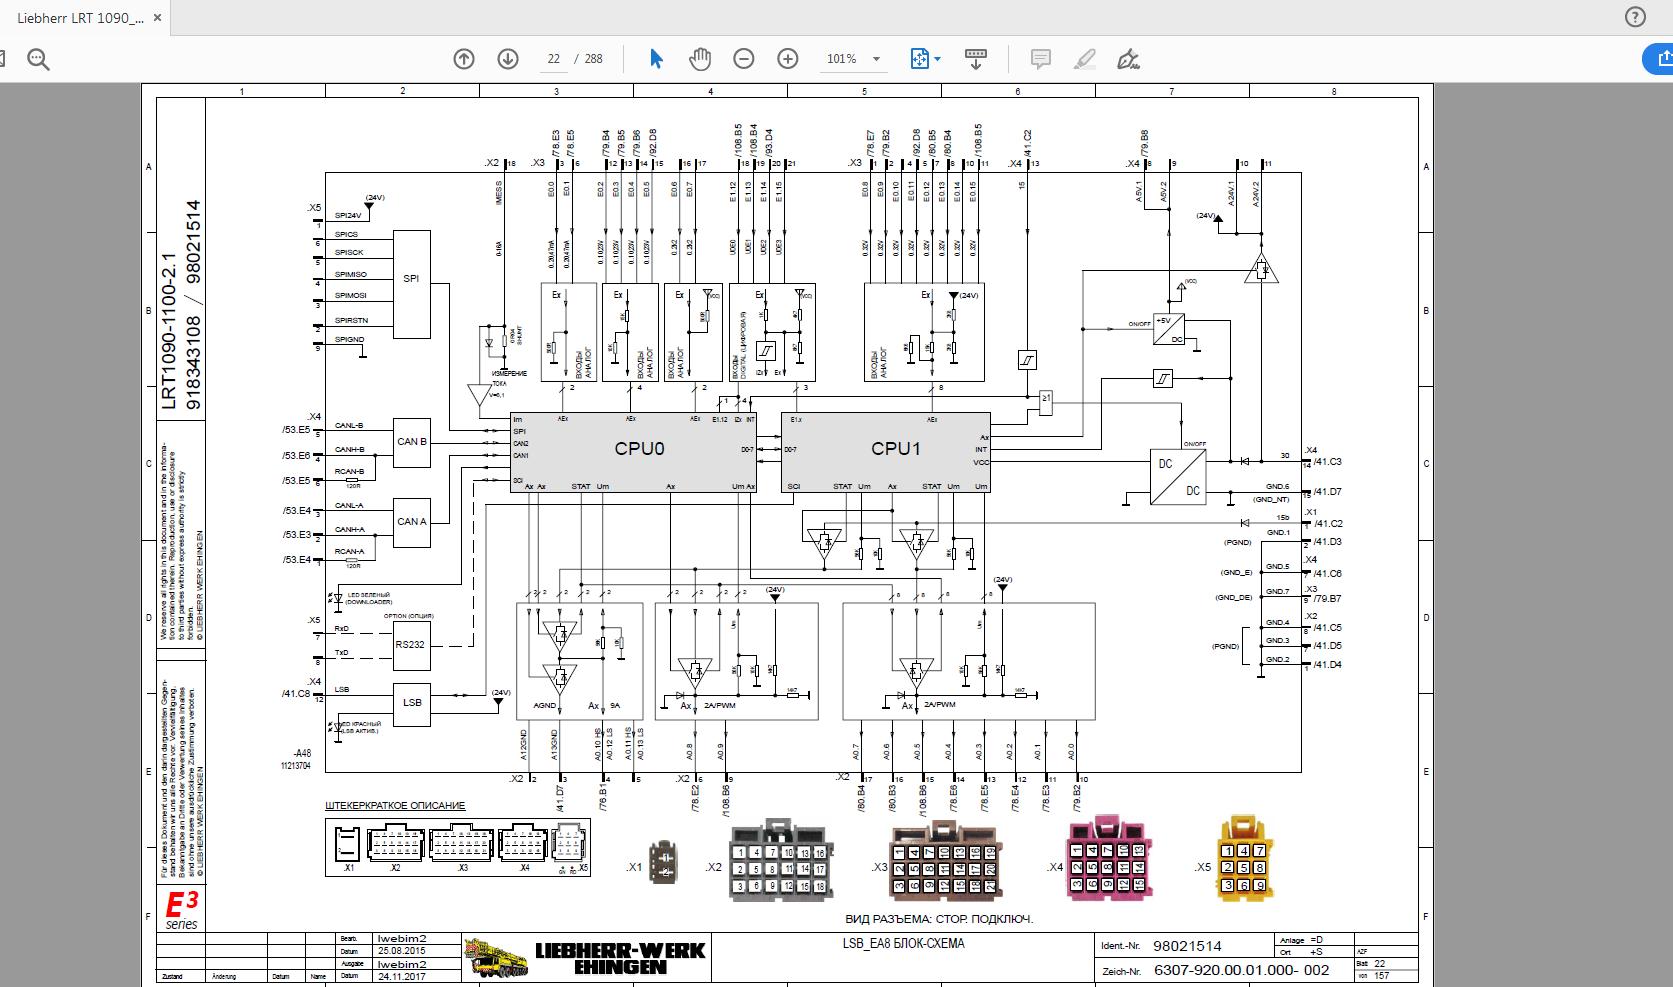
Task: Switch the page scrolling display mode
Action: coord(975,59)
